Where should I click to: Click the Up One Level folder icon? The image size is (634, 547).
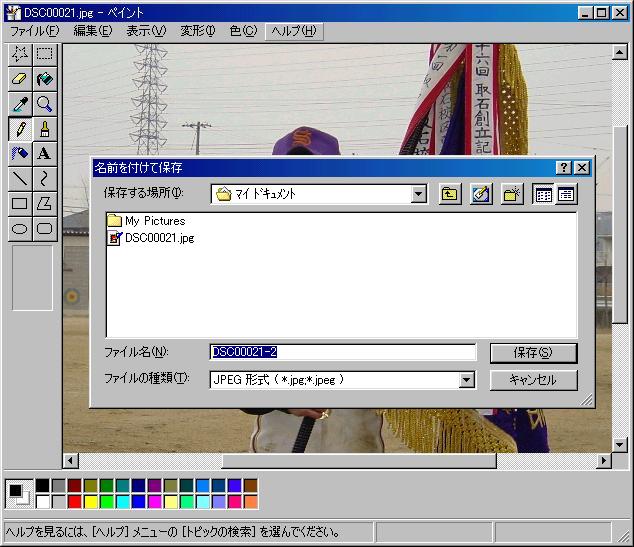450,194
